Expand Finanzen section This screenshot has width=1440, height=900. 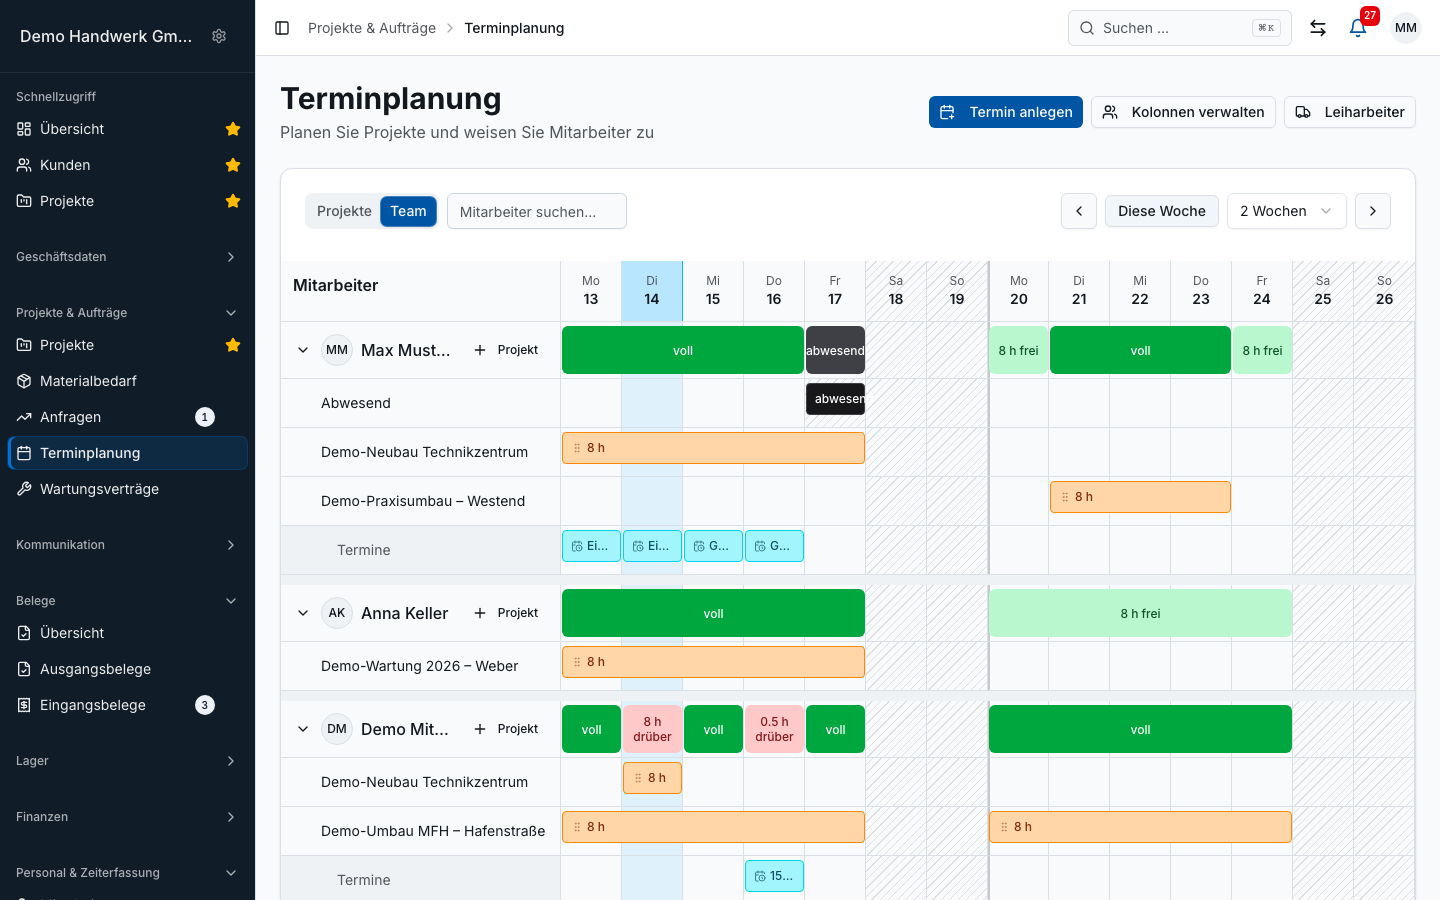click(127, 817)
